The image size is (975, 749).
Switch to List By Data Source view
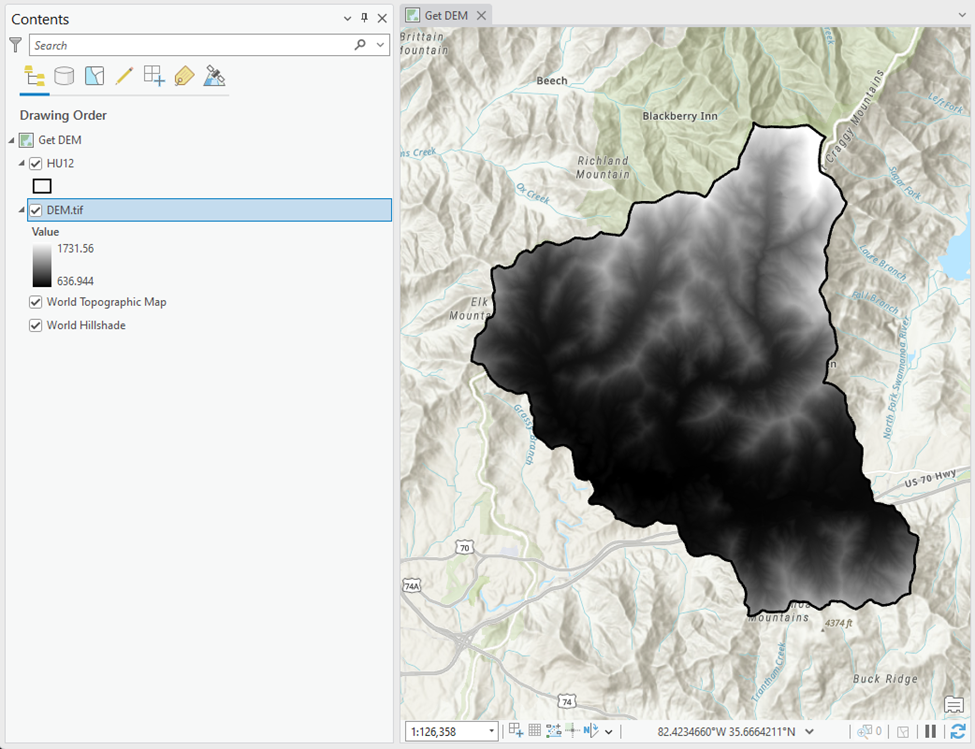[64, 76]
